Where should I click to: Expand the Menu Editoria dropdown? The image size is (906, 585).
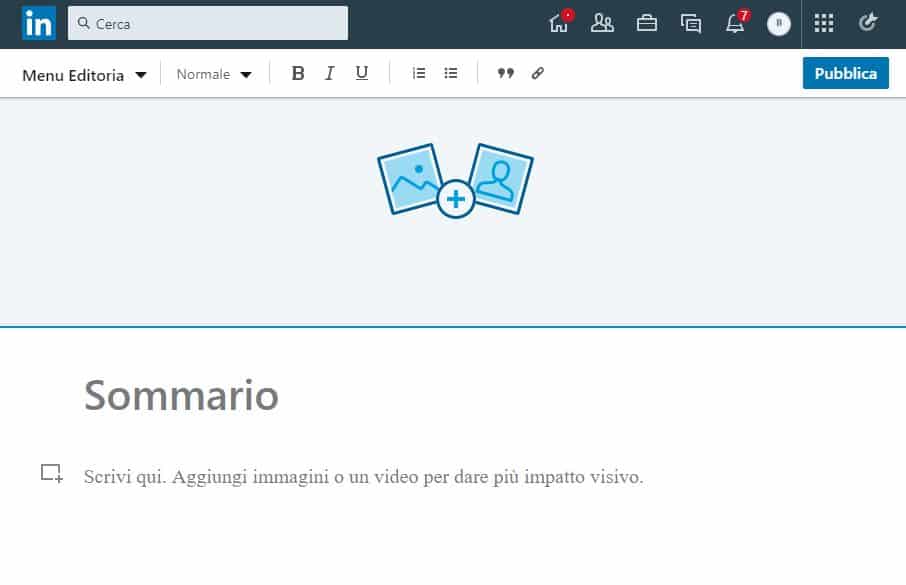[85, 75]
